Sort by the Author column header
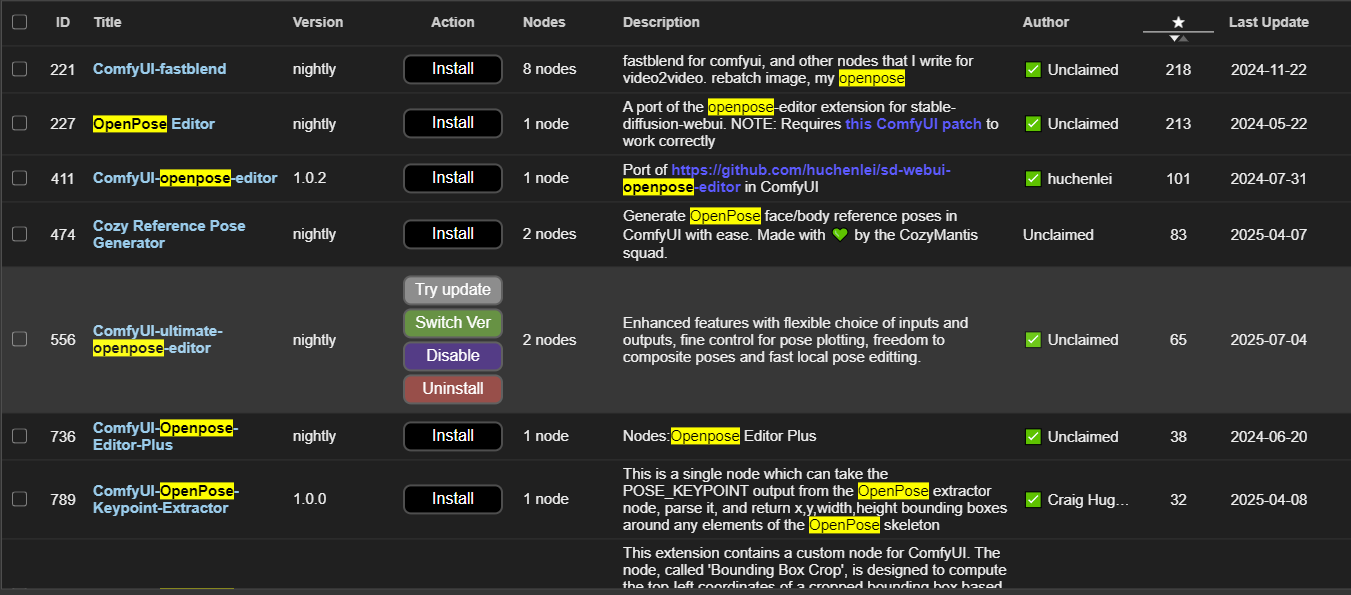 coord(1046,22)
